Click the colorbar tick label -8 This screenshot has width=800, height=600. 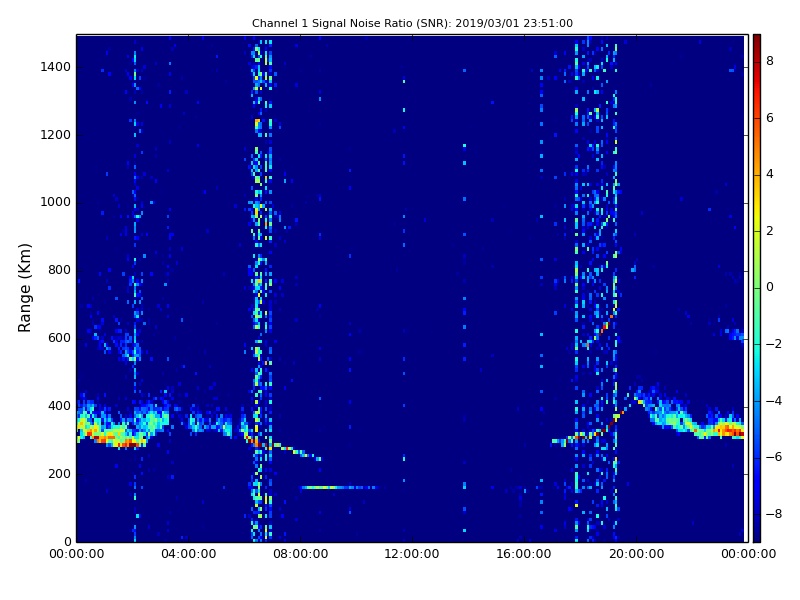(772, 514)
